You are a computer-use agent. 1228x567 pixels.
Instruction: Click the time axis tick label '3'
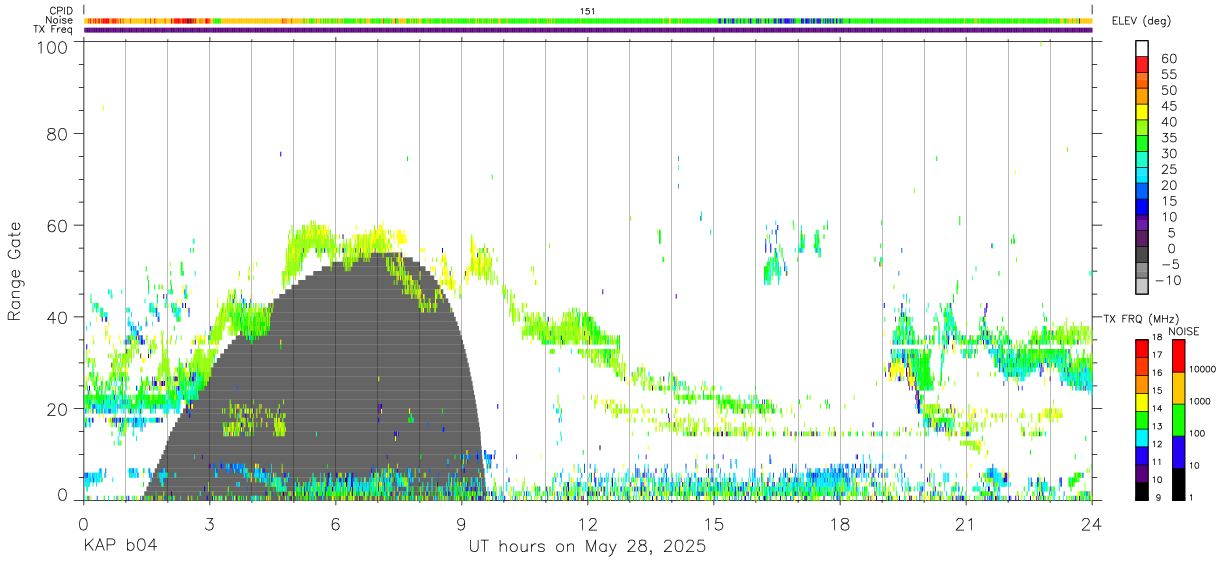coord(209,525)
